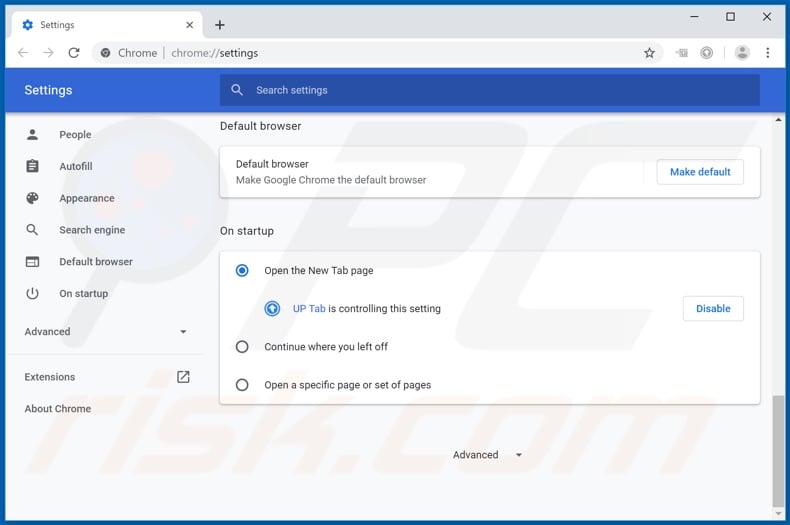Click the On startup power icon
This screenshot has height=525, width=790.
point(32,293)
